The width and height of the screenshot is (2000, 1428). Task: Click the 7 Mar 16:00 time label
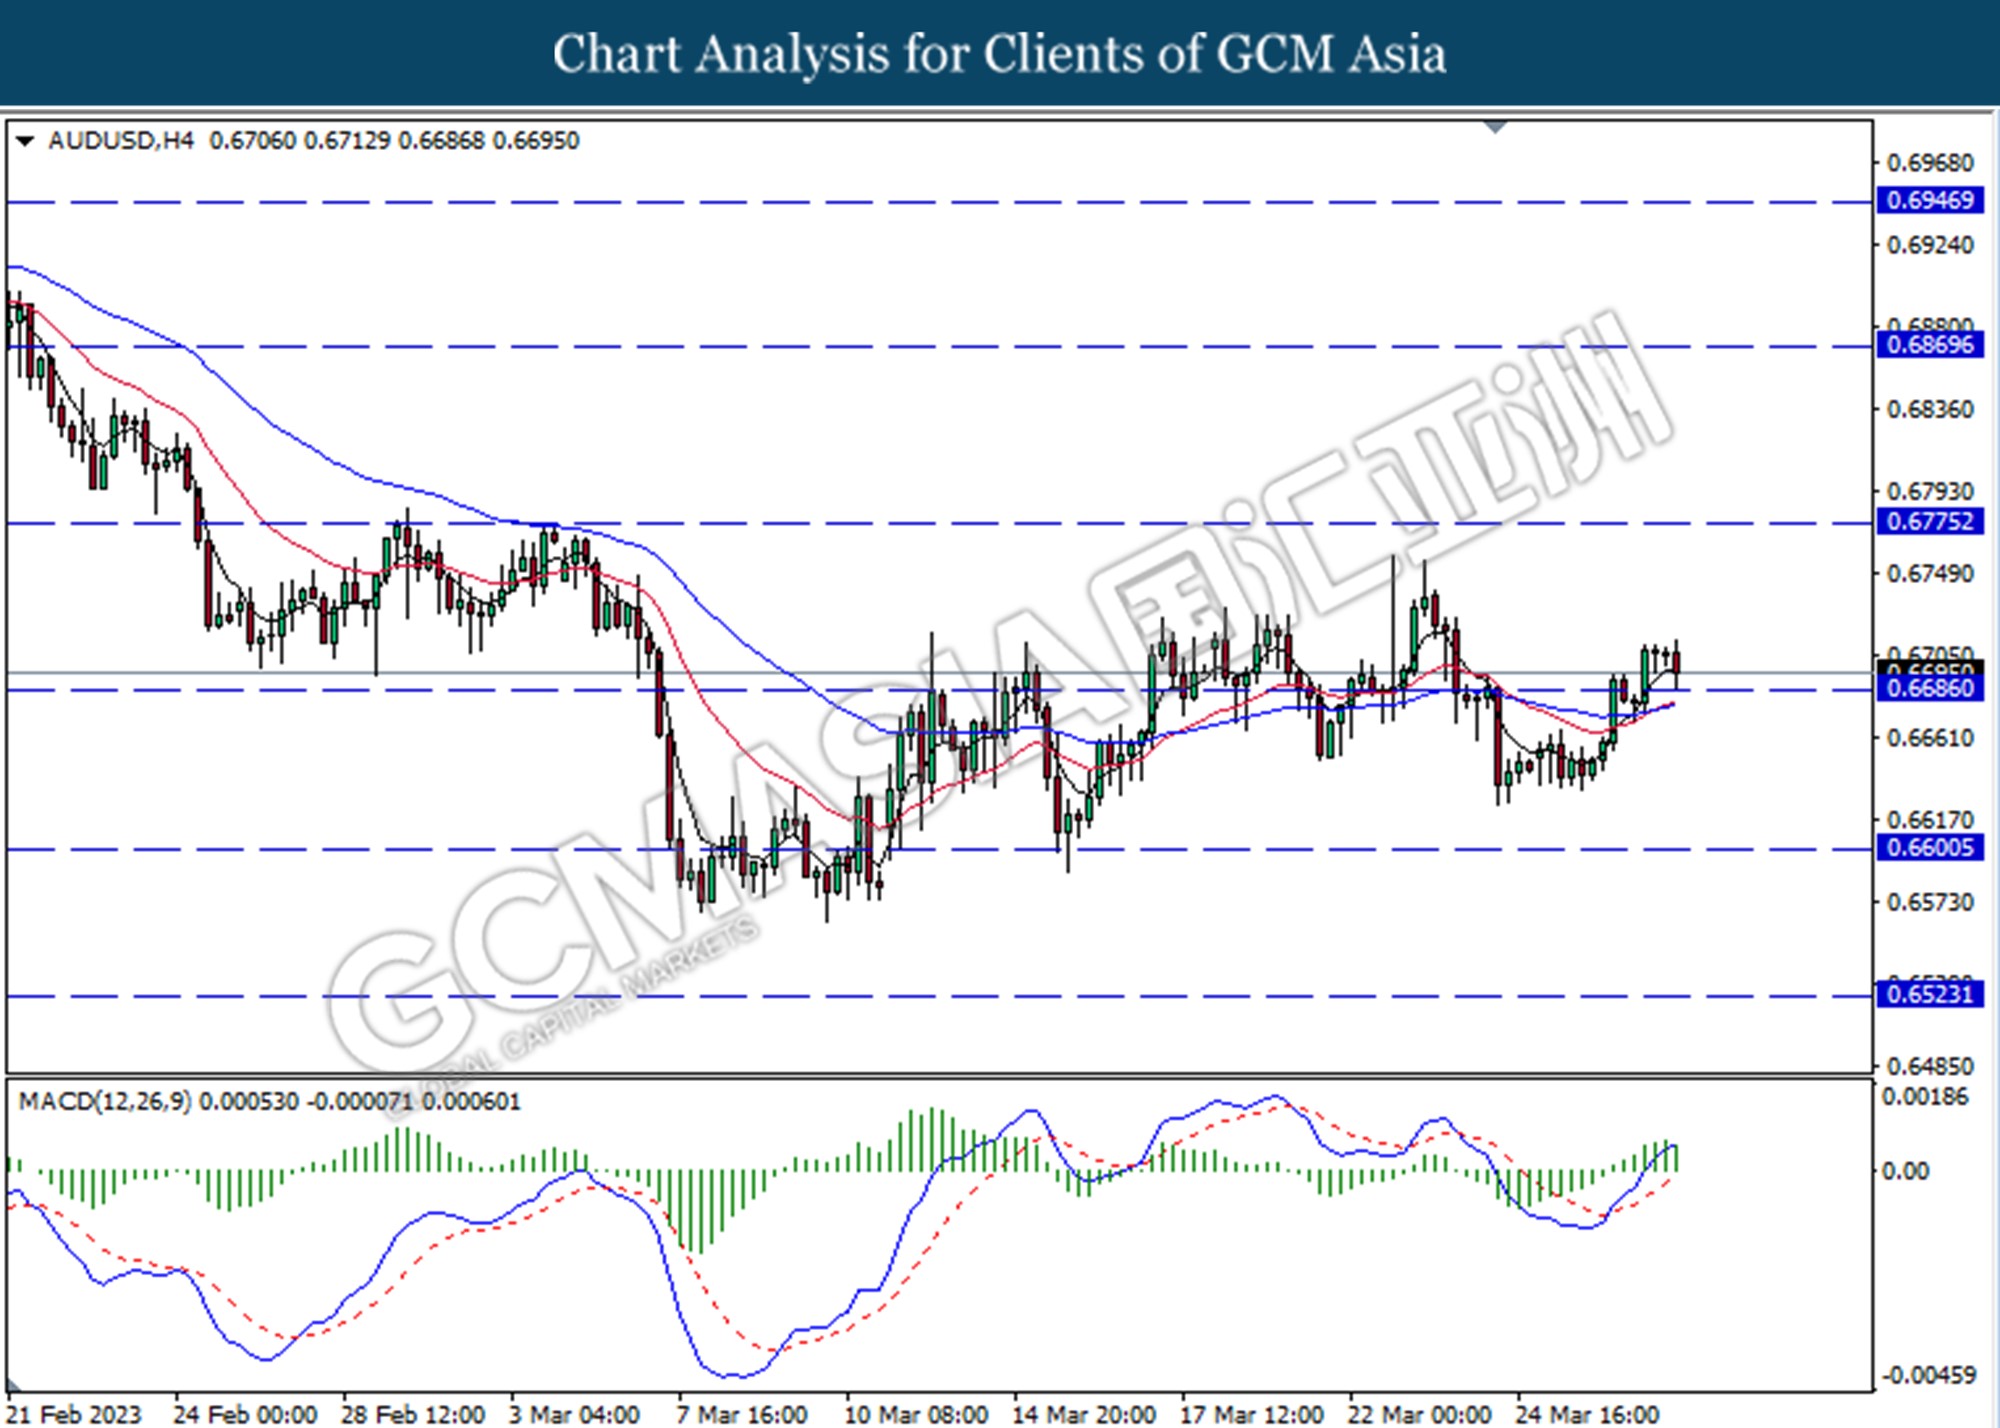click(742, 1415)
